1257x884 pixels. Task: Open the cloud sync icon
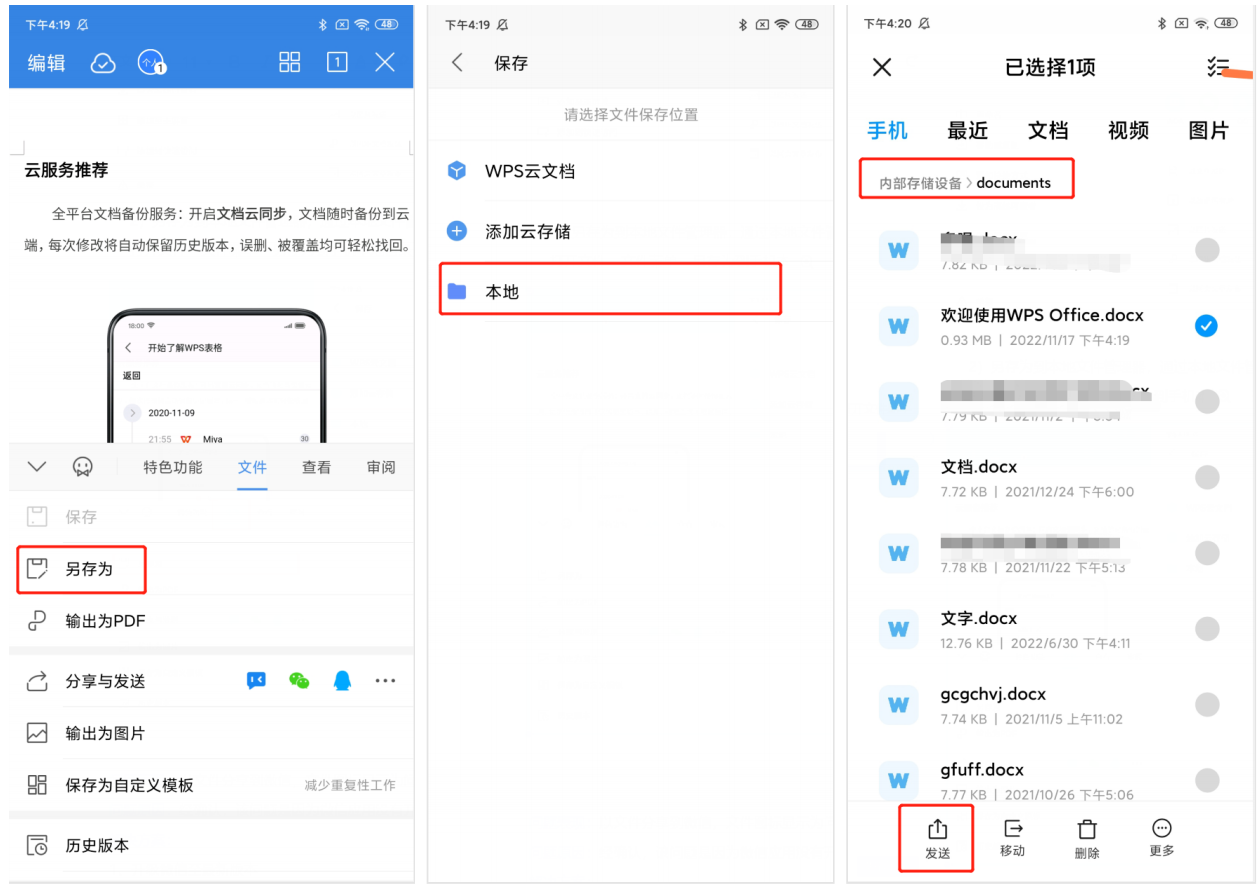tap(103, 63)
